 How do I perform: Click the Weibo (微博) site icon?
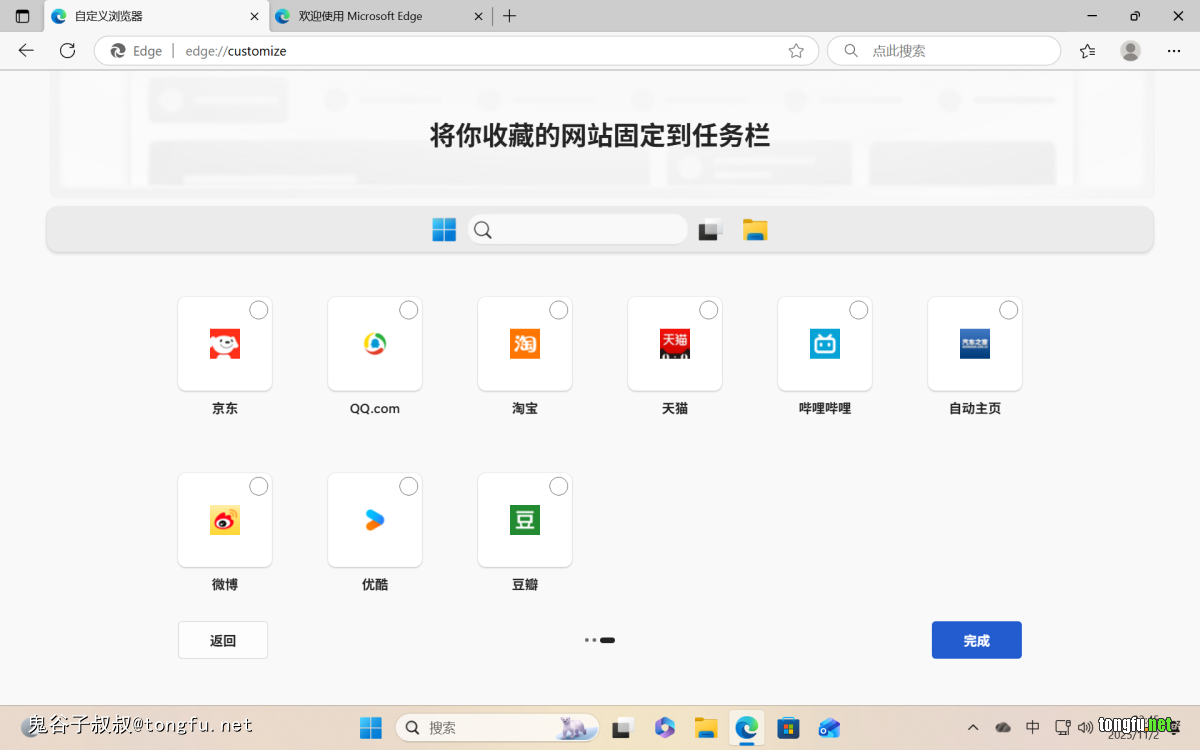tap(225, 520)
